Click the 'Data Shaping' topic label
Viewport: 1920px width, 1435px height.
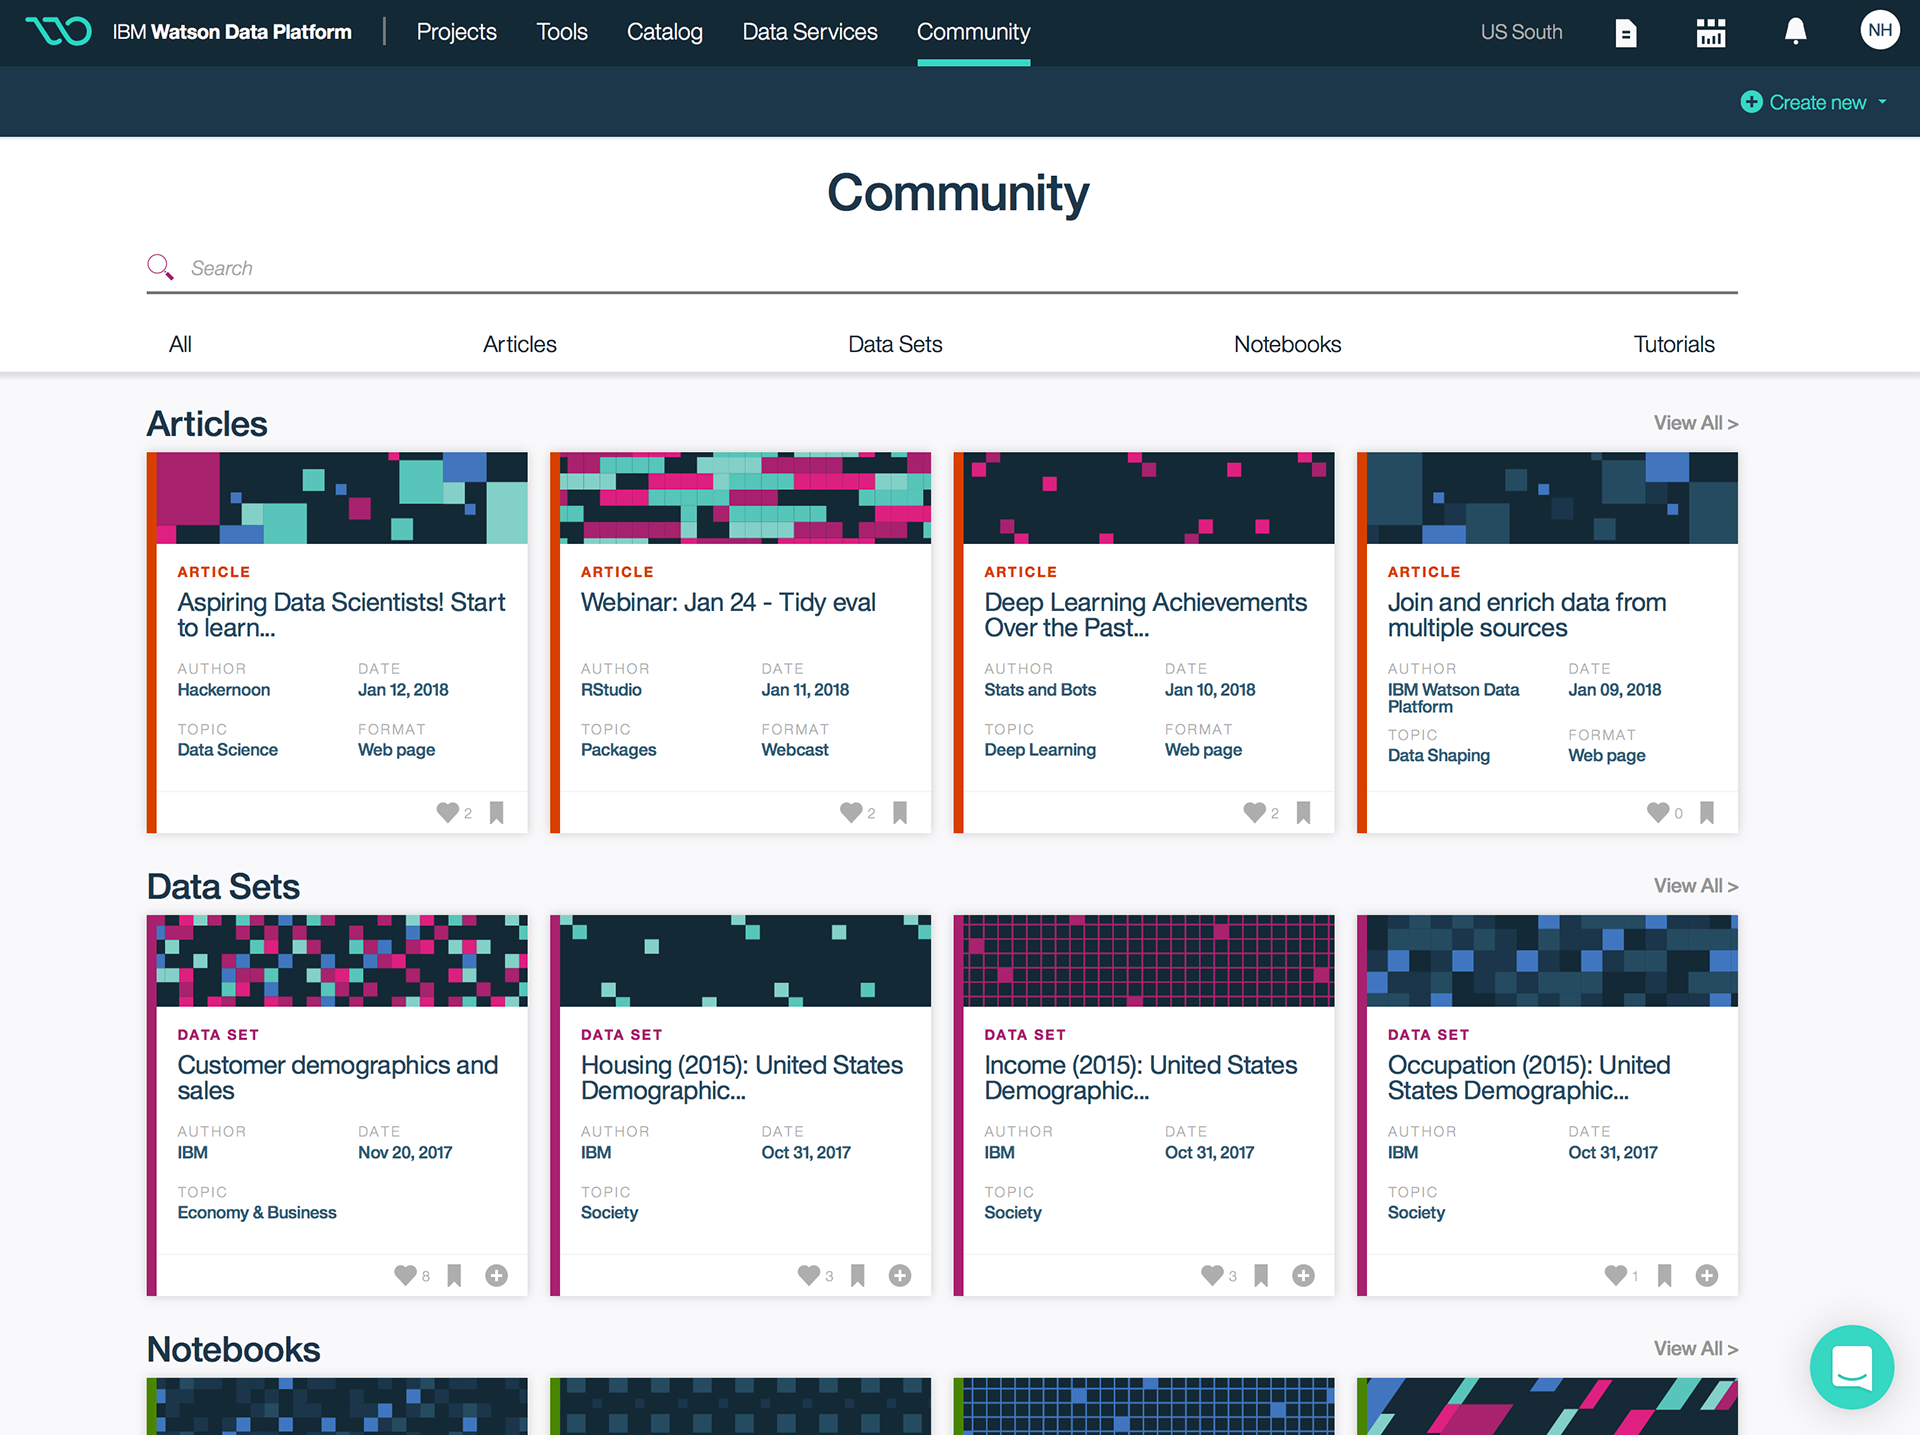(x=1439, y=756)
